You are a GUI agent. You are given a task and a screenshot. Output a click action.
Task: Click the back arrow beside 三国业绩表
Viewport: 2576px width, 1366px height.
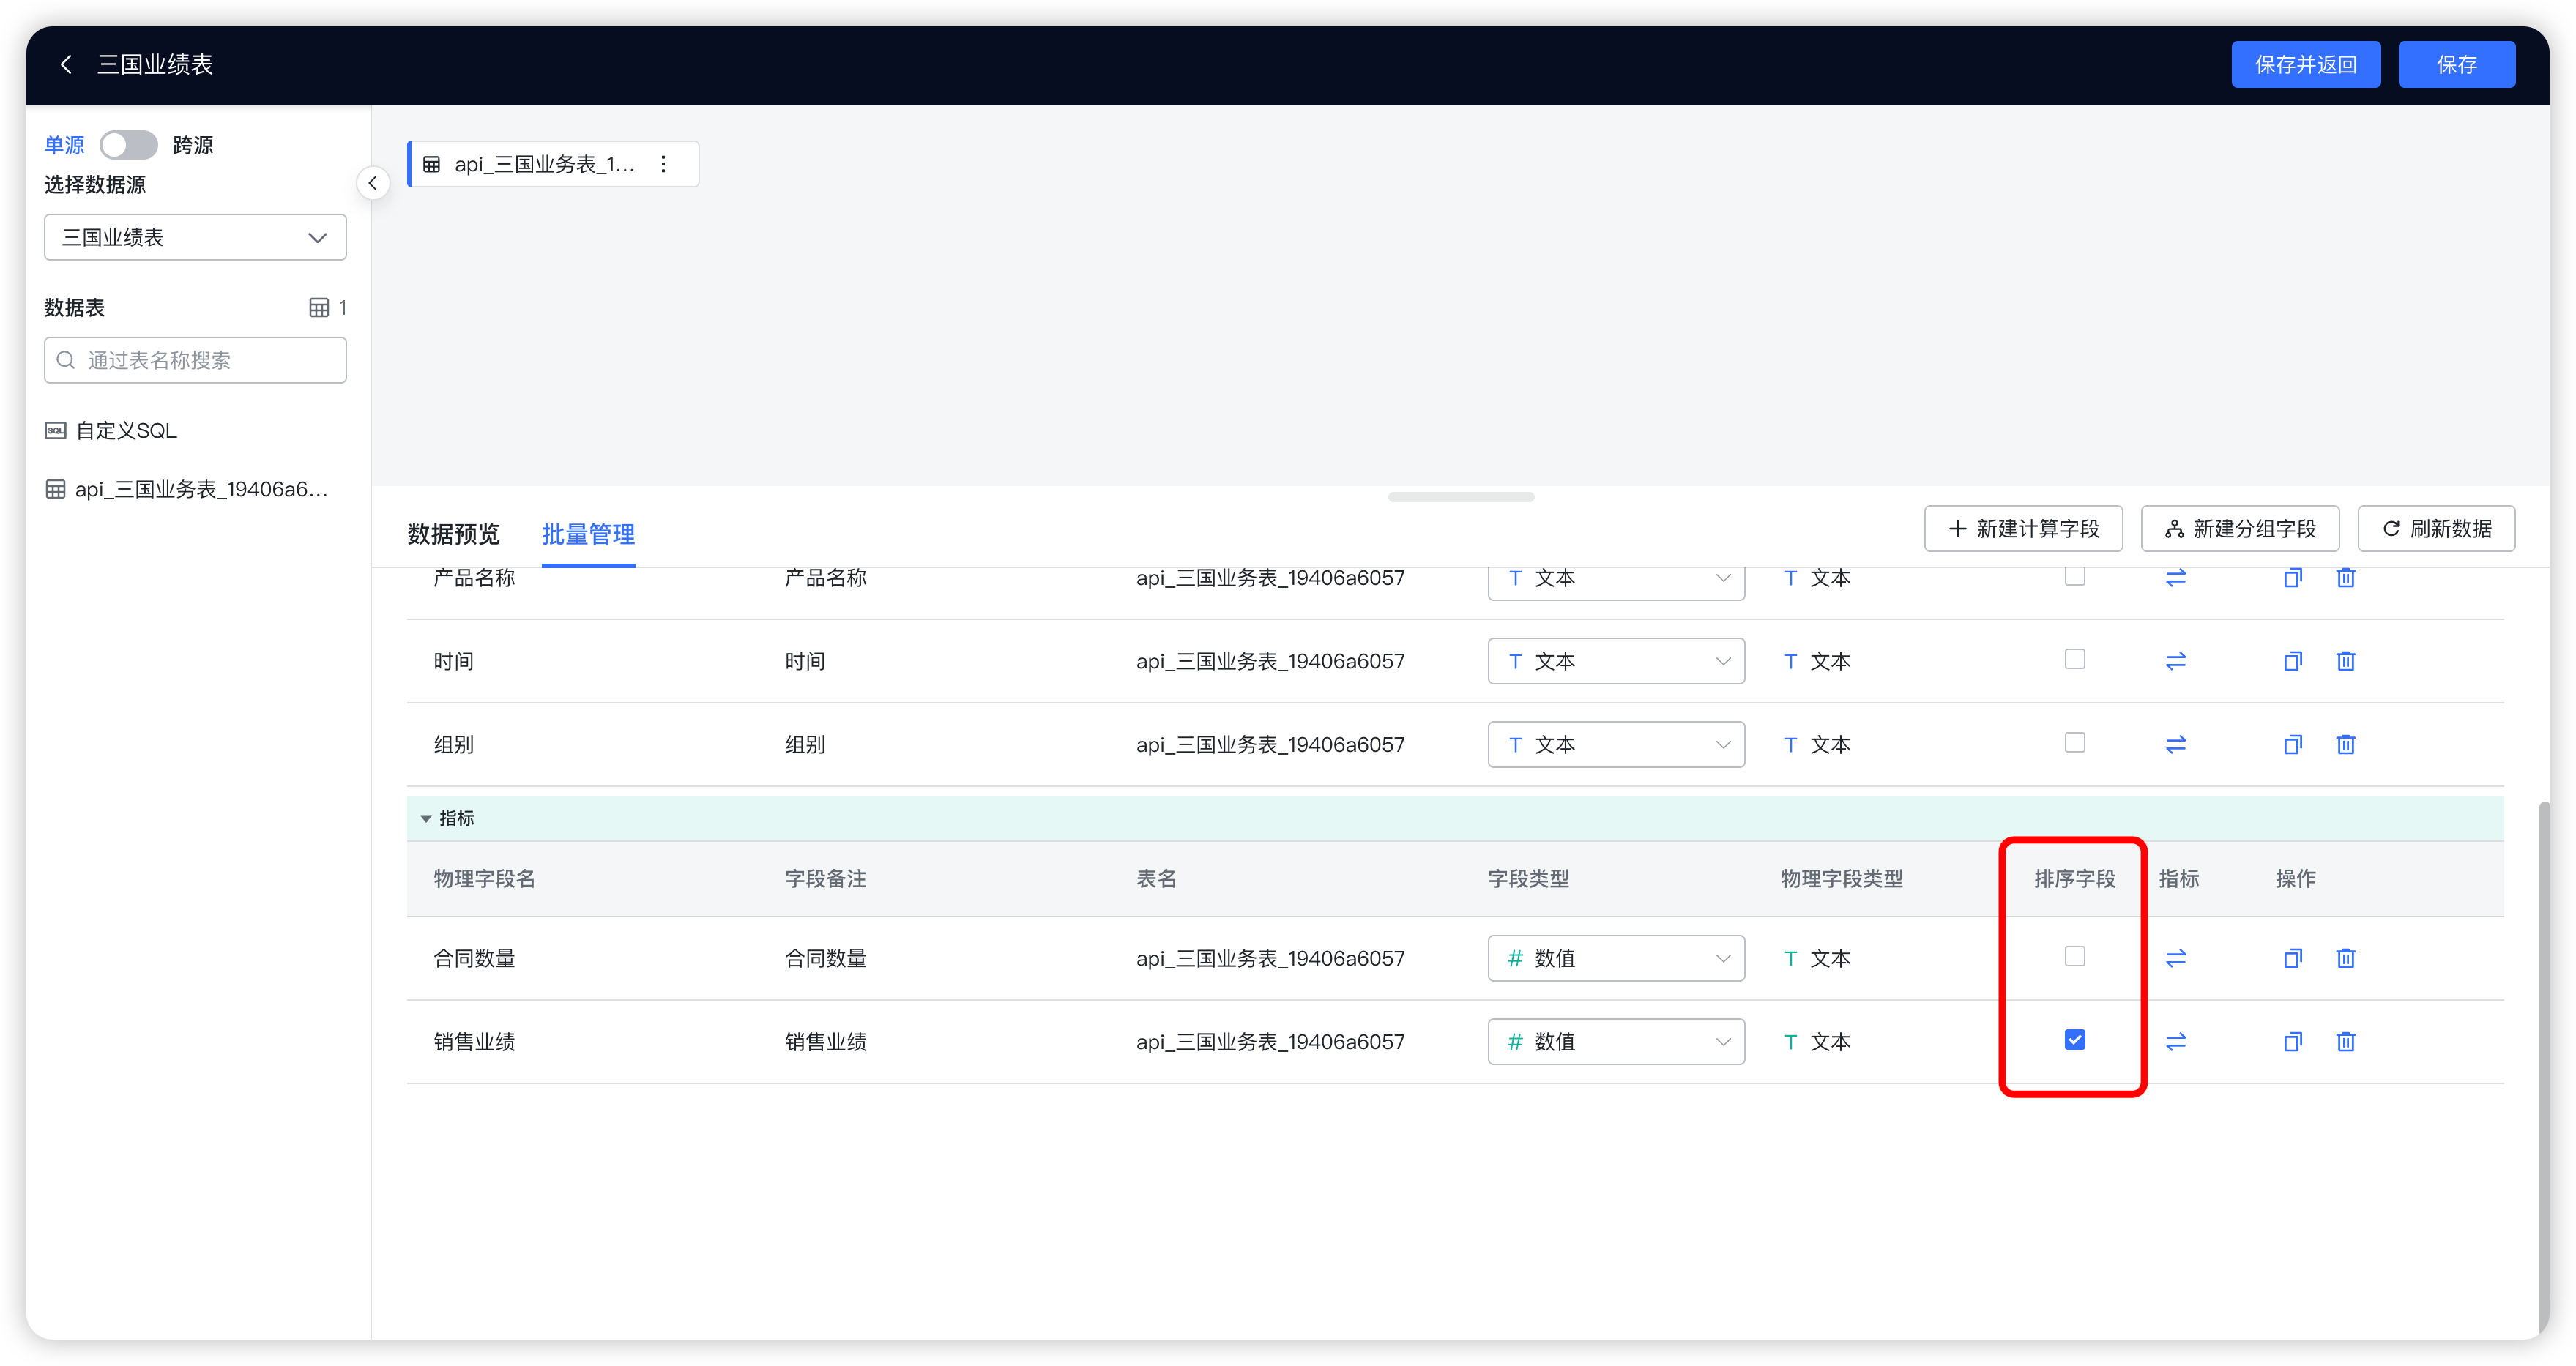point(66,65)
